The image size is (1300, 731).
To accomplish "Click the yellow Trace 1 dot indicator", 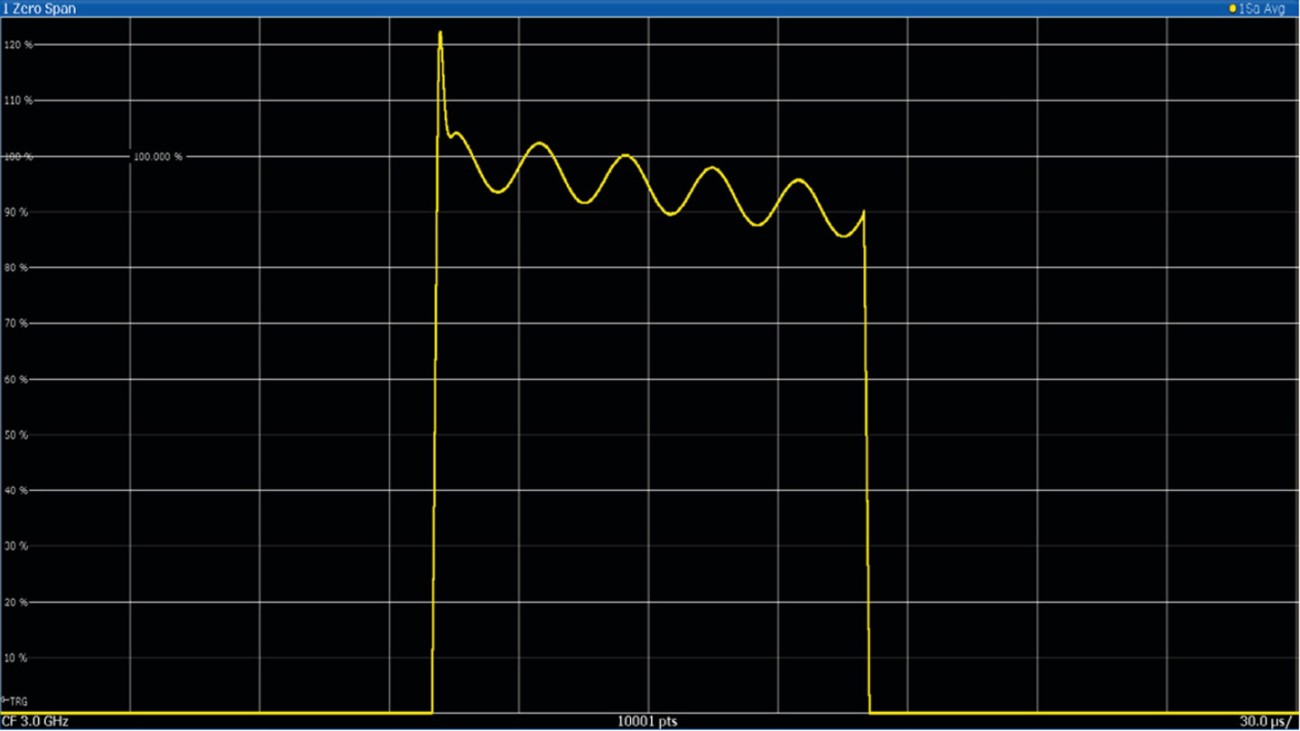I will pos(1232,7).
